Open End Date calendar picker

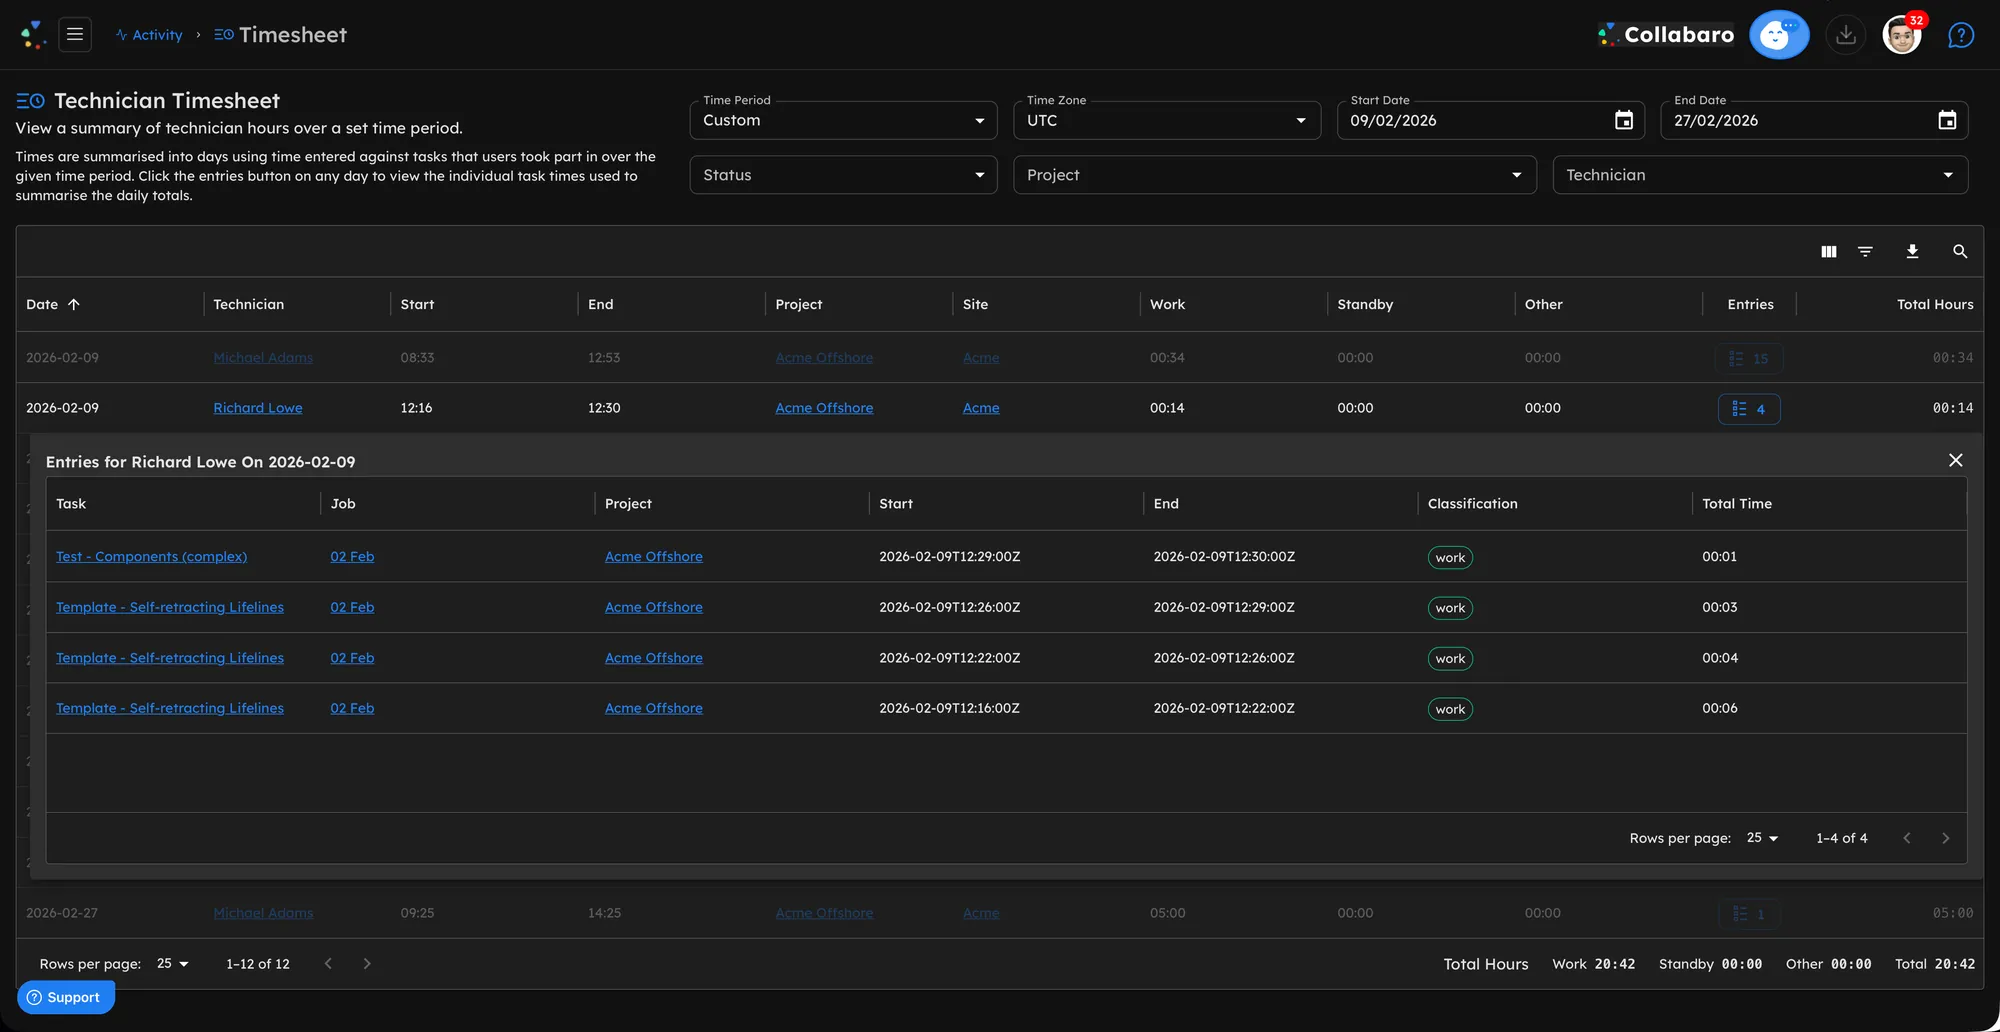(1947, 120)
